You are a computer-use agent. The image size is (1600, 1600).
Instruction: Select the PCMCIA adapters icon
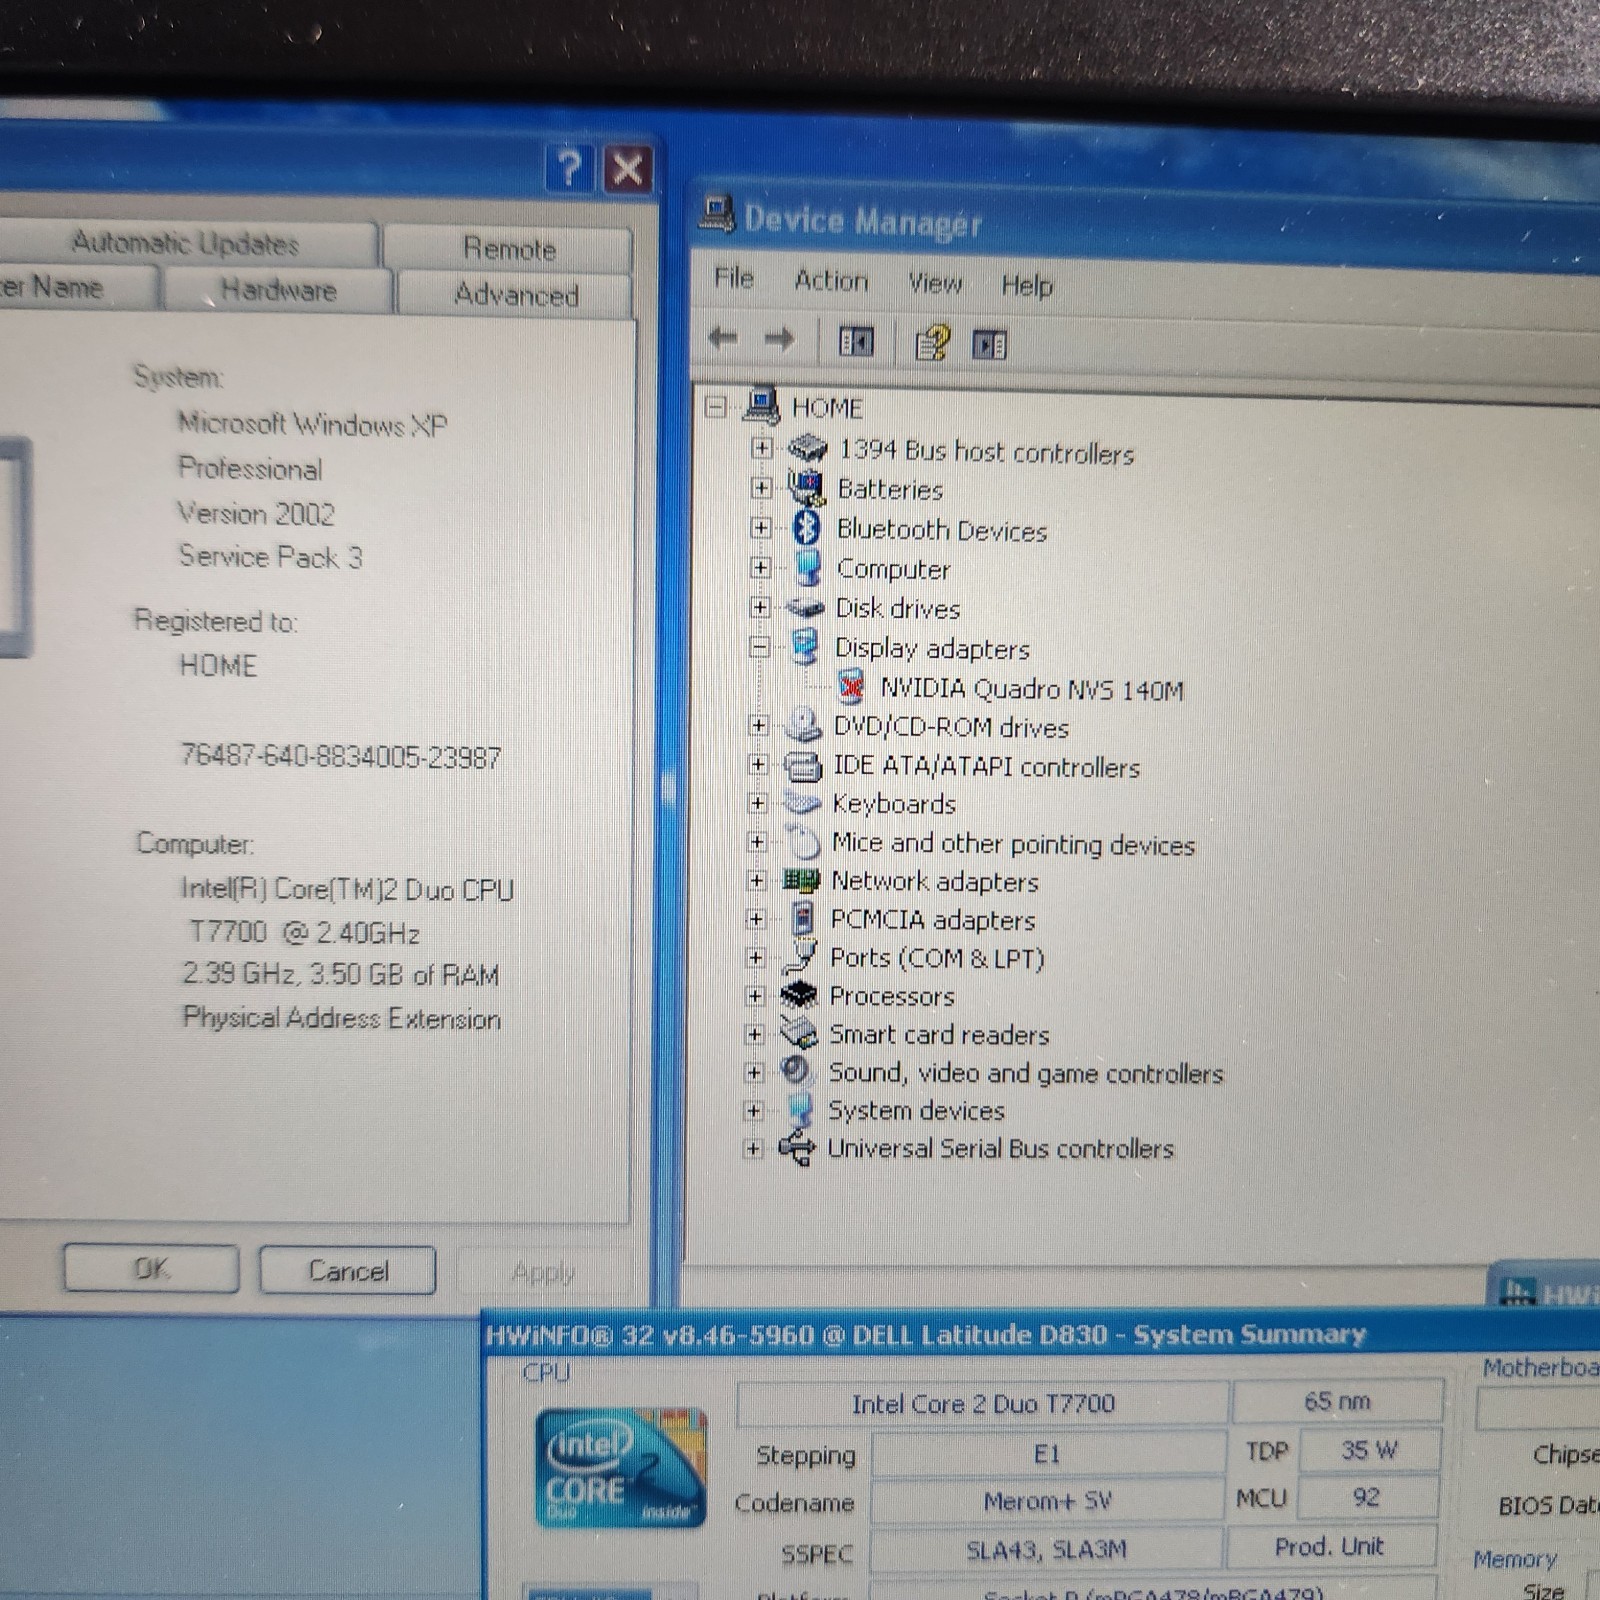click(x=801, y=918)
